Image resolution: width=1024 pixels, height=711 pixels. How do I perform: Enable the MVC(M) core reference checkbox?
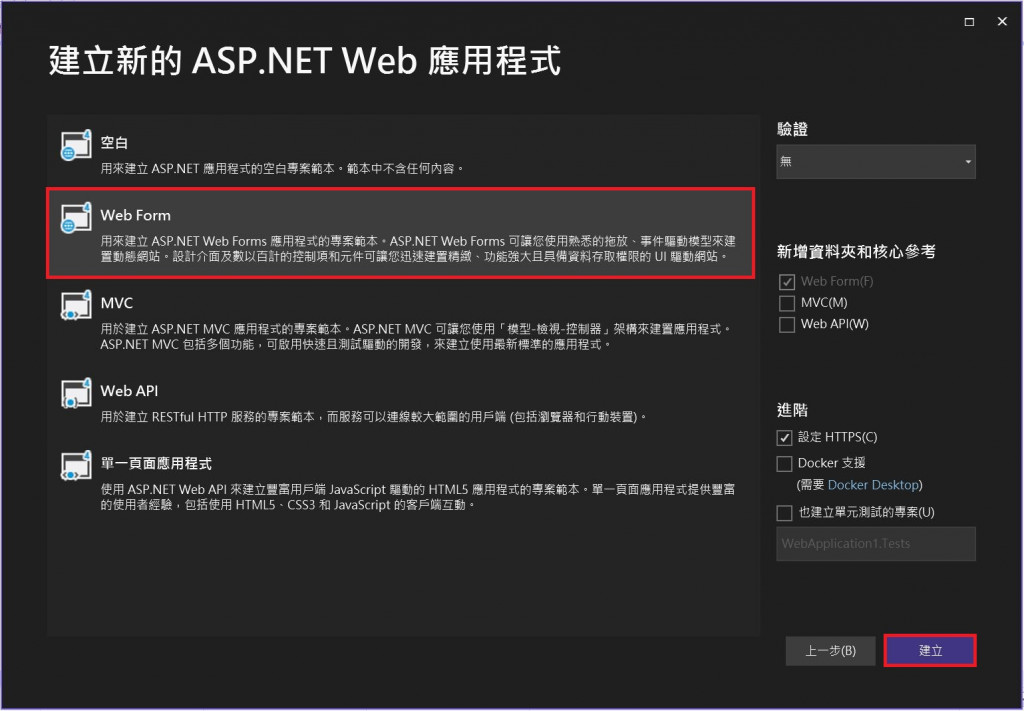click(787, 303)
